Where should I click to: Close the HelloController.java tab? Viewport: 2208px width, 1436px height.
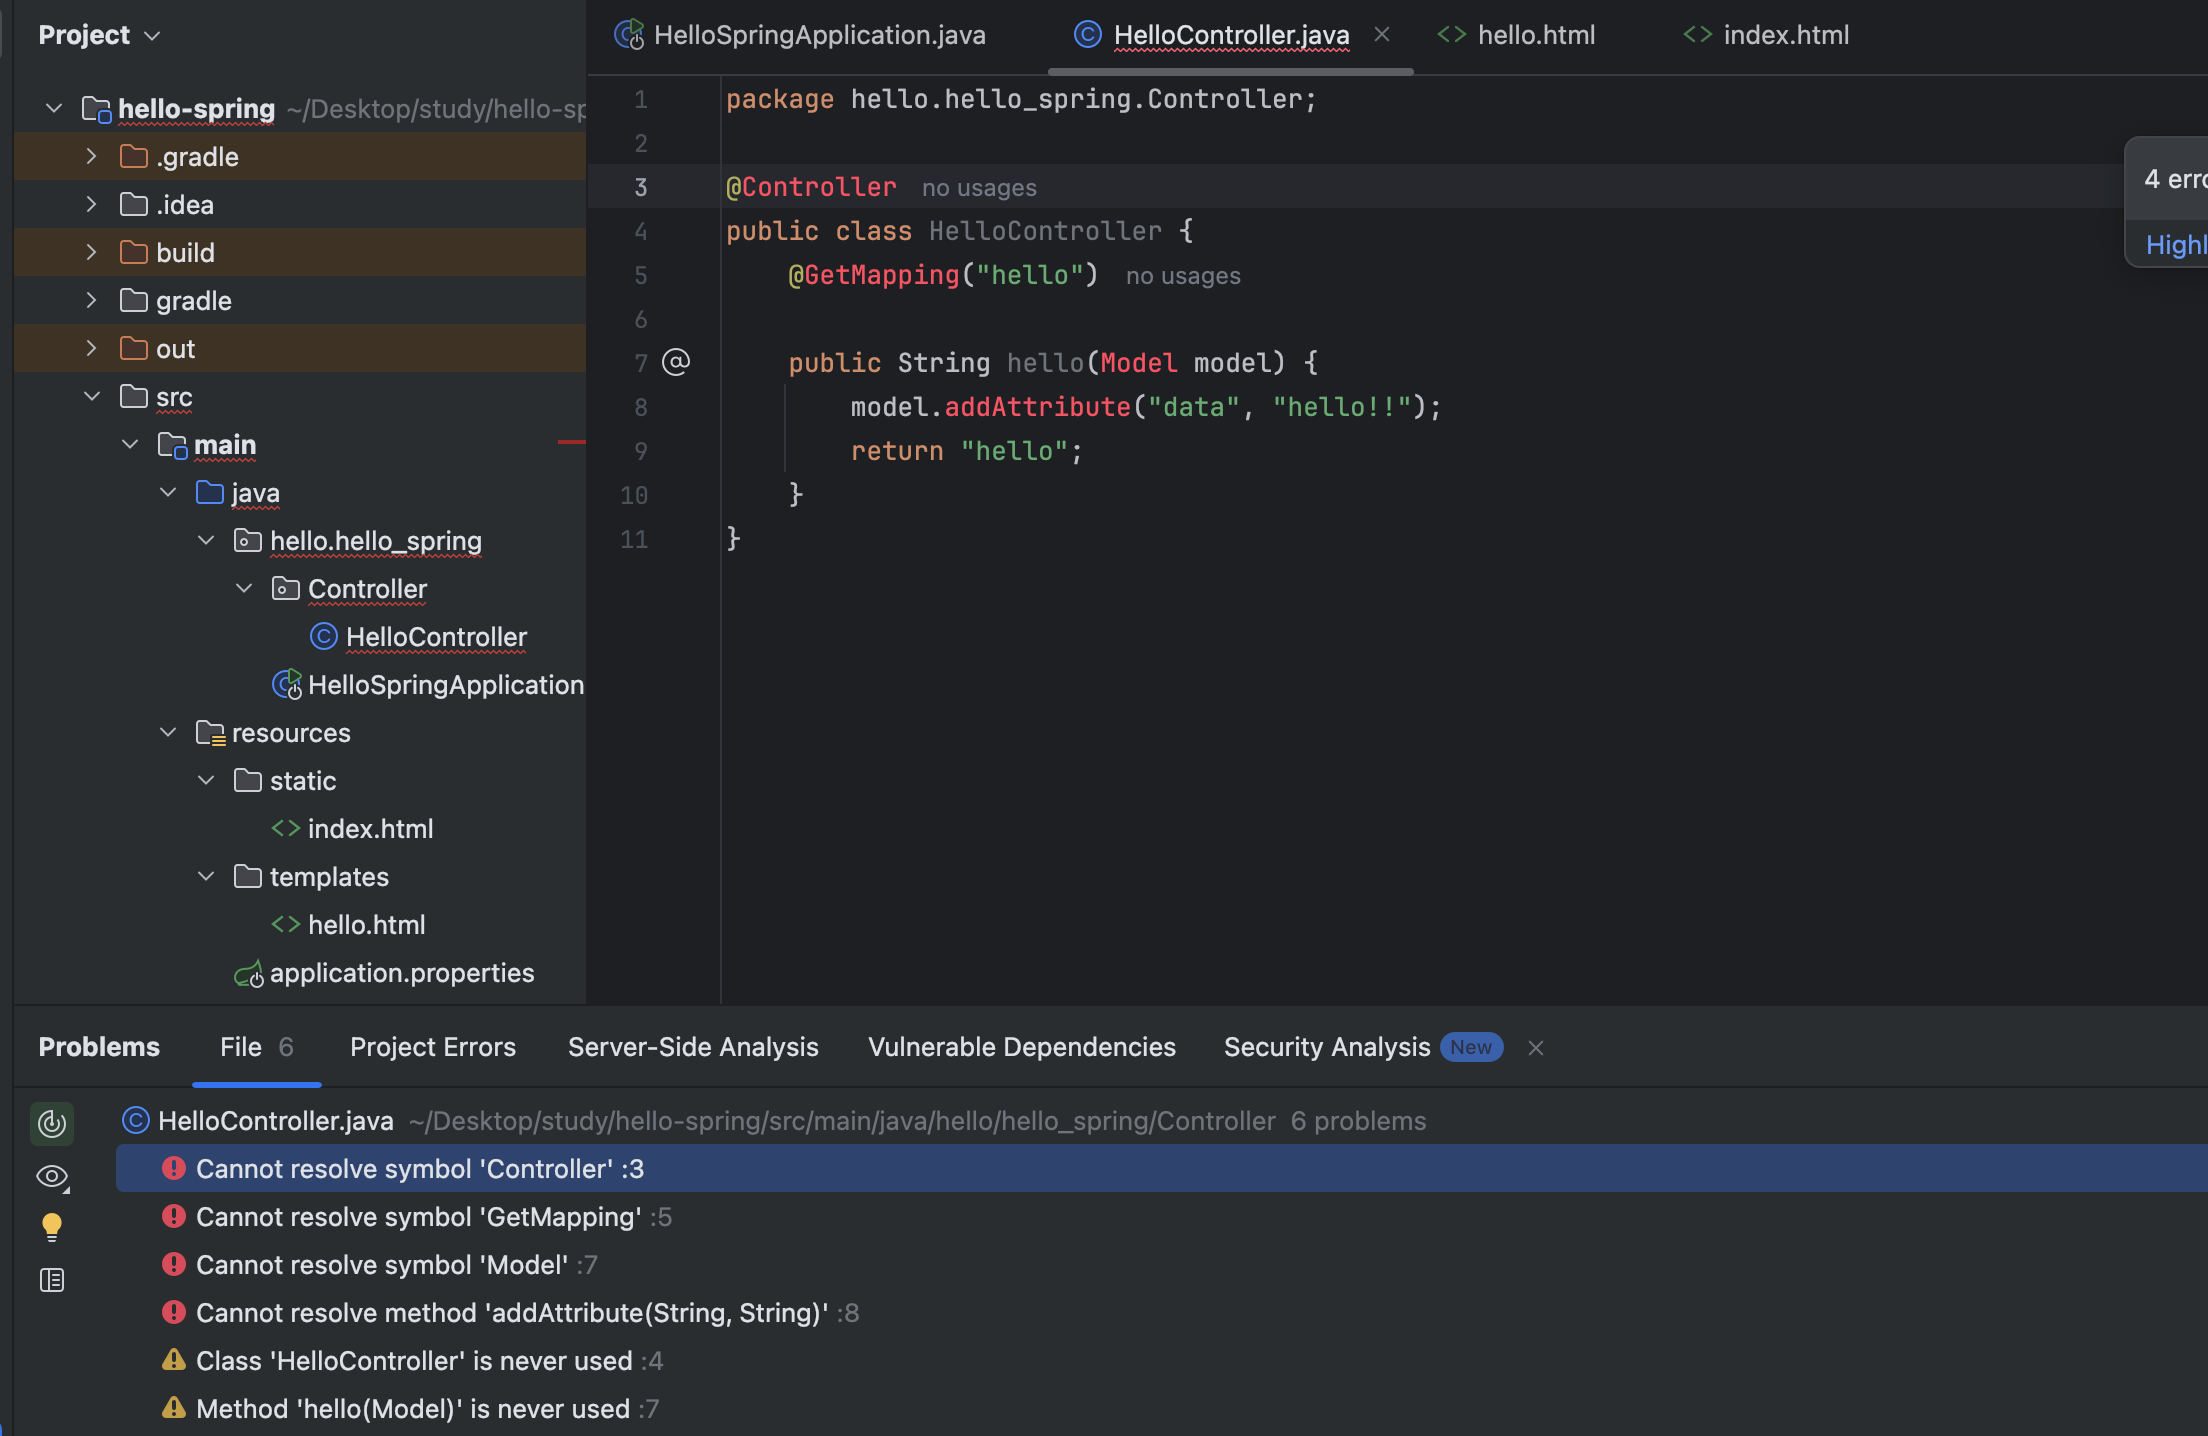coord(1382,34)
